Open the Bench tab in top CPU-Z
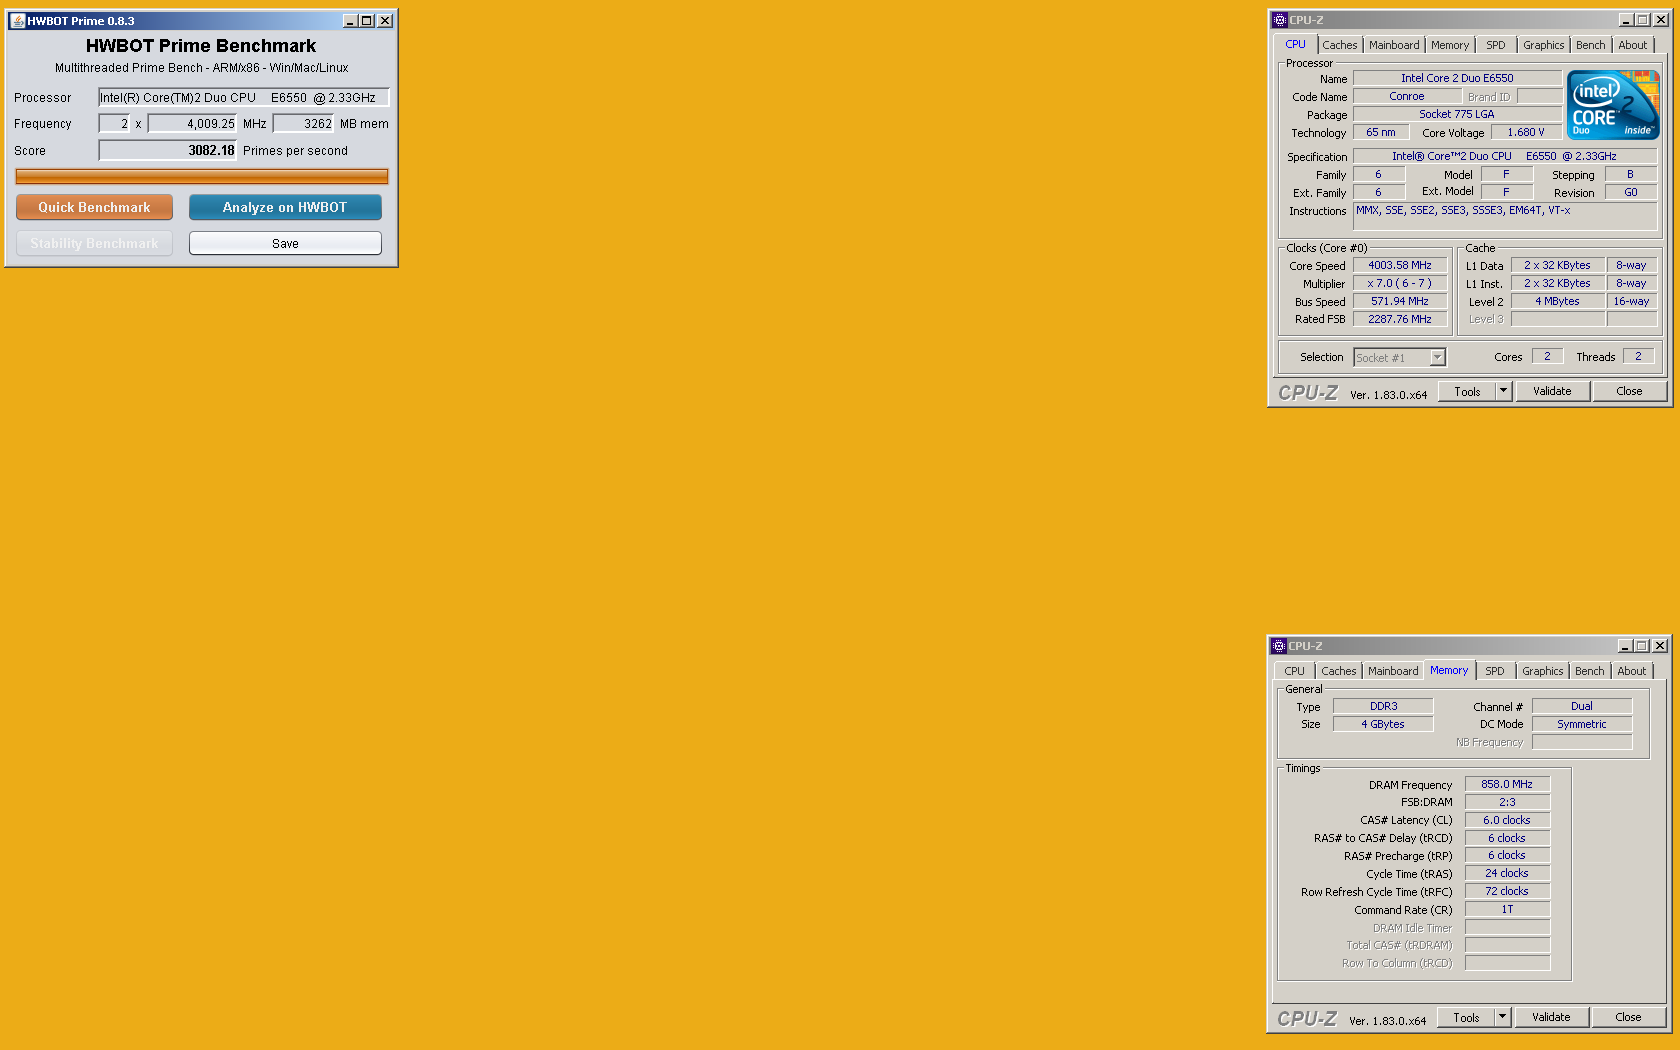Image resolution: width=1680 pixels, height=1050 pixels. point(1591,45)
